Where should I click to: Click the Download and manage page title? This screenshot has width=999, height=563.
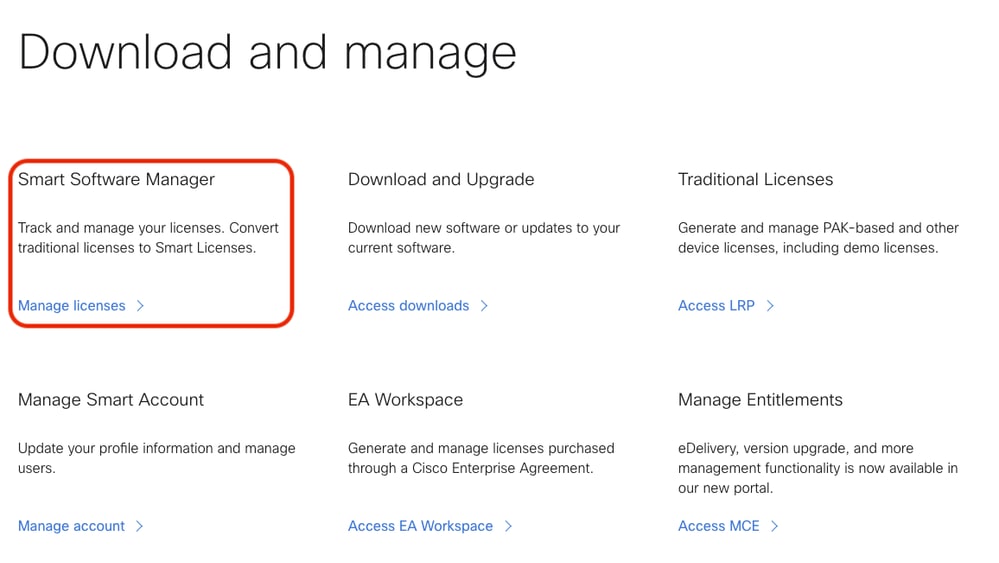coord(267,52)
